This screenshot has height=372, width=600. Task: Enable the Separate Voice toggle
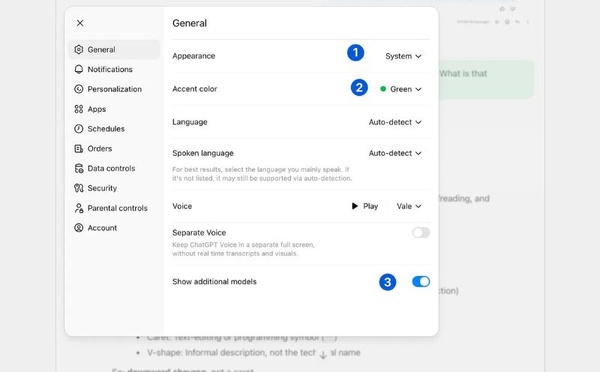coord(421,232)
